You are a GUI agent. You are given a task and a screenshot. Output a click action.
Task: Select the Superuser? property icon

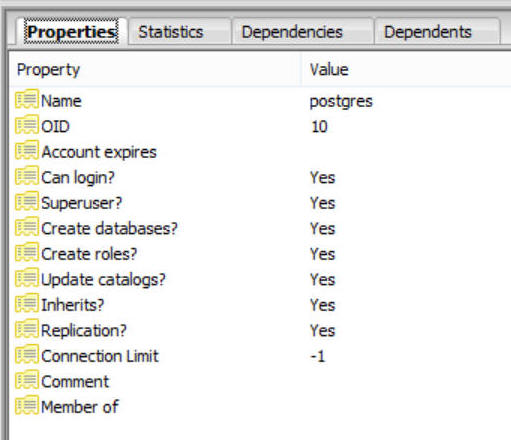(x=27, y=201)
